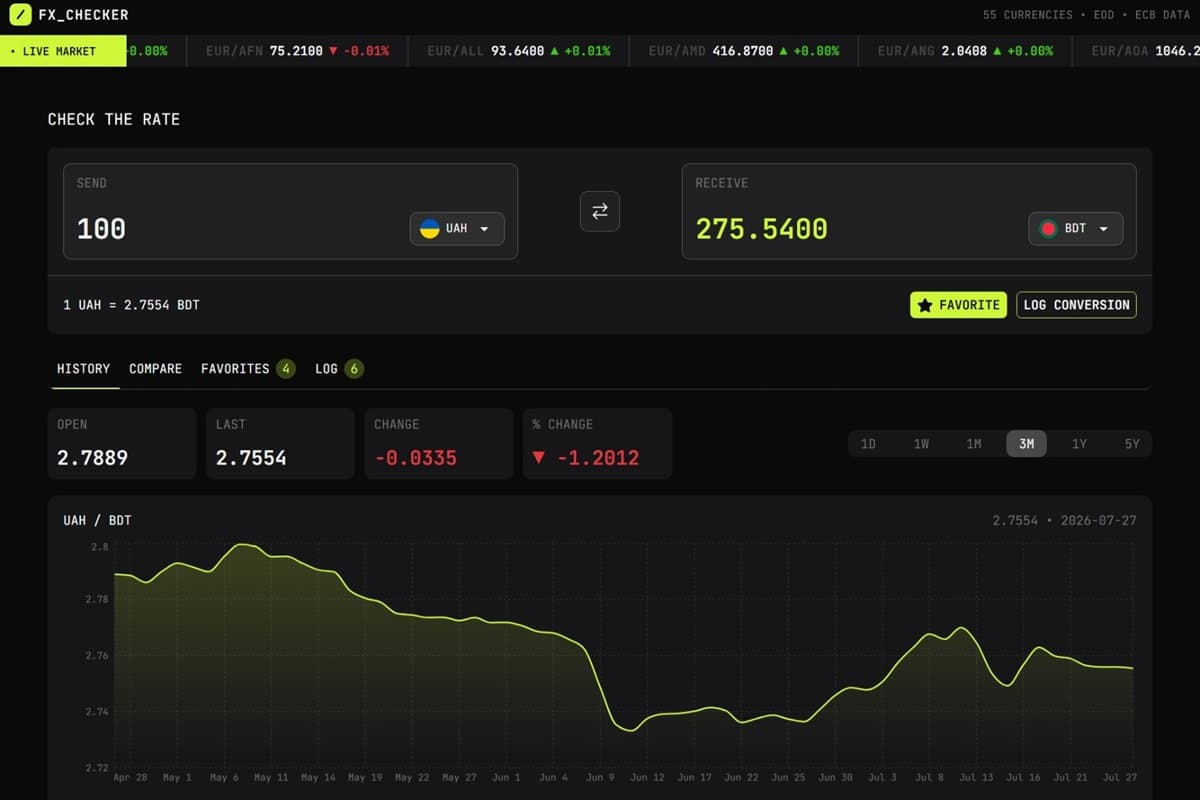
Task: Select the 1Y time range
Action: [x=1079, y=444]
